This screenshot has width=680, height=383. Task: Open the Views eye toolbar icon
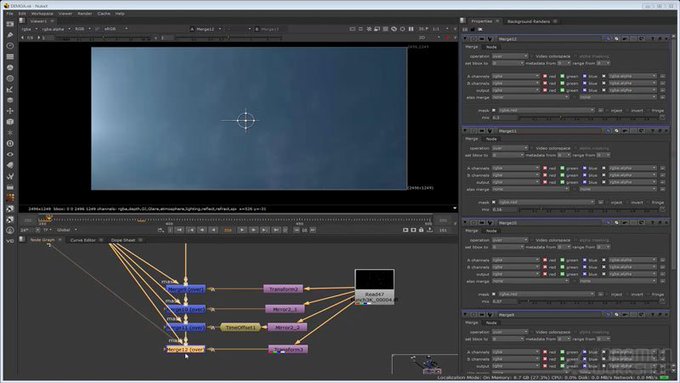[x=10, y=154]
